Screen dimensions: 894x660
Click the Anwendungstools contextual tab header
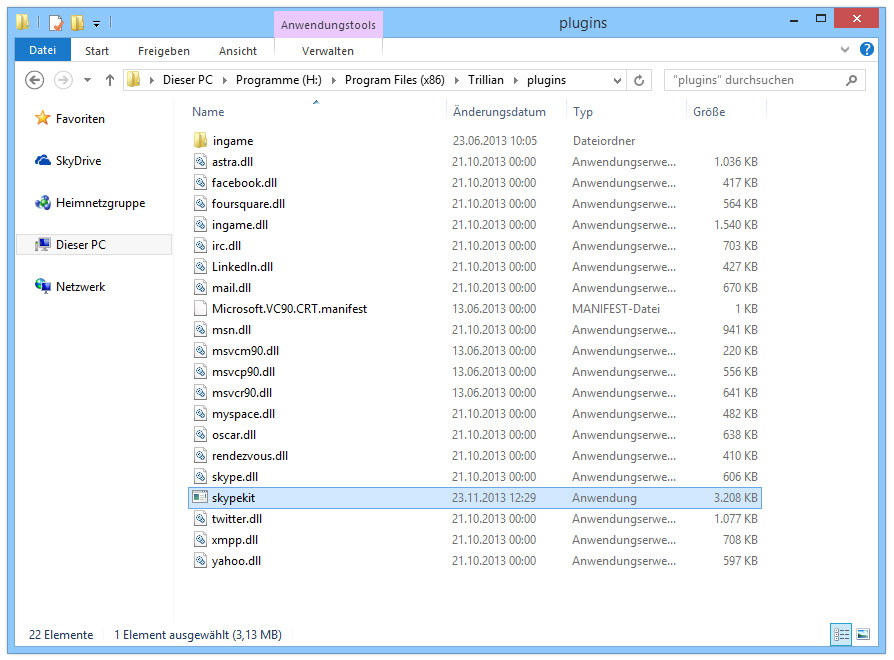click(x=328, y=25)
